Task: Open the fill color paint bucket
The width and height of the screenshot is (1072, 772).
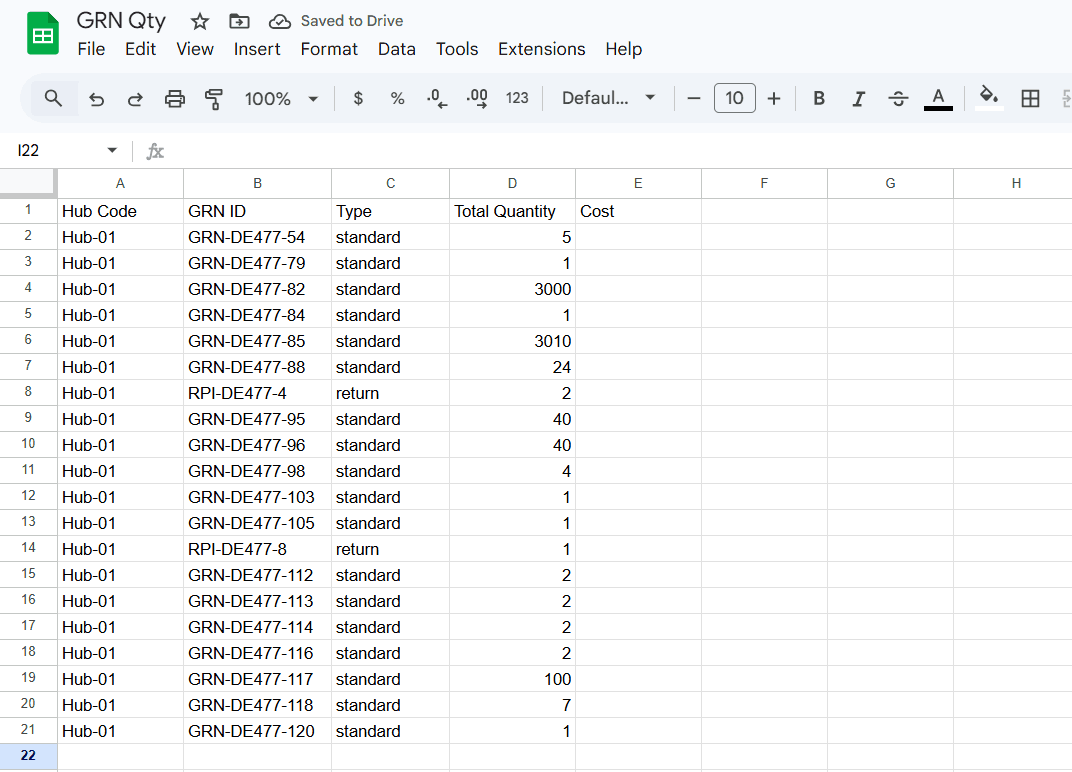Action: (x=988, y=98)
